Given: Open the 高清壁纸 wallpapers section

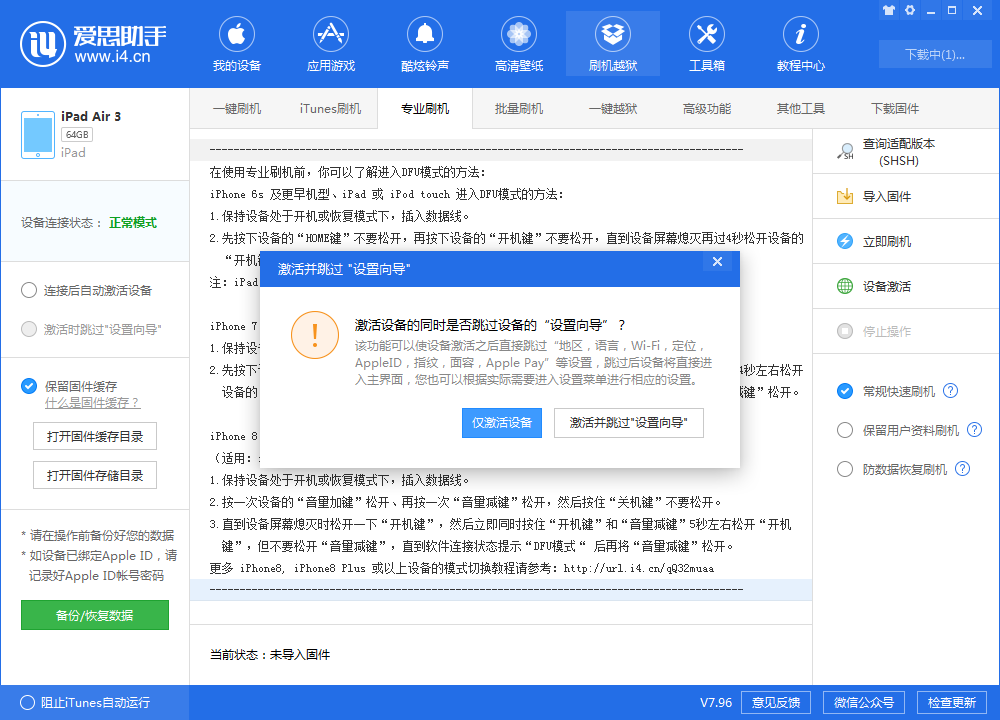Looking at the screenshot, I should click(518, 42).
